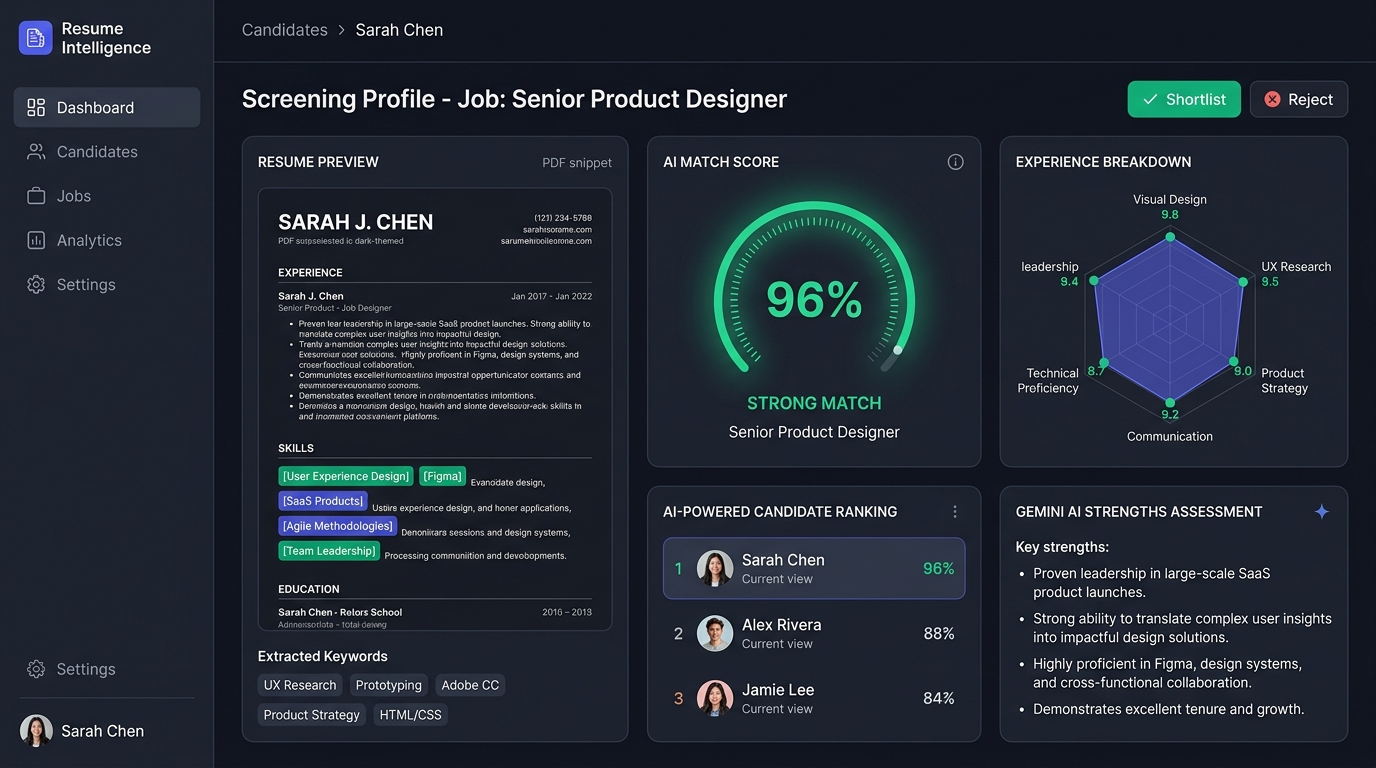1376x768 pixels.
Task: Click the Jobs briefcase icon
Action: click(36, 196)
